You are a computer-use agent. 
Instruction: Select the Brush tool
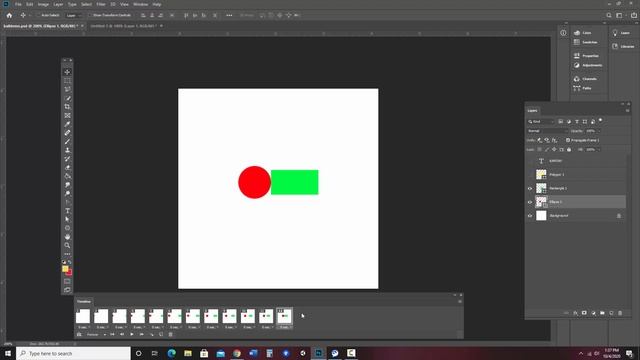(67, 142)
